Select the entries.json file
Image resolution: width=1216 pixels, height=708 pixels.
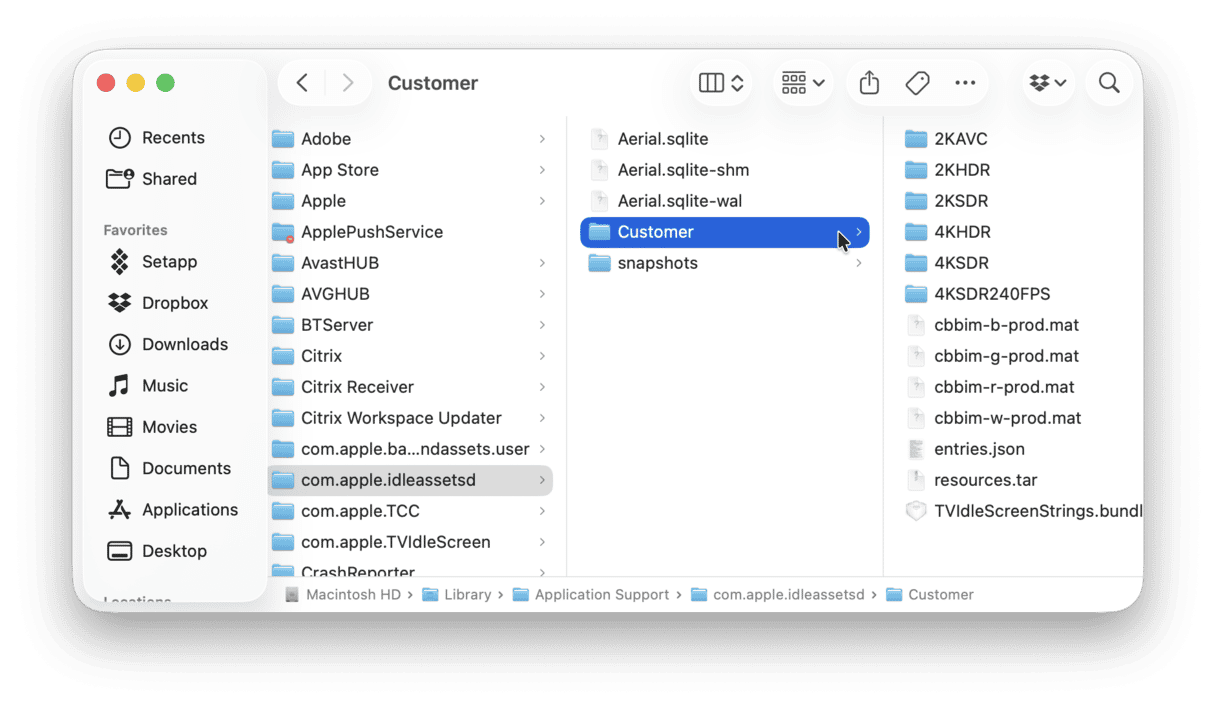(978, 449)
